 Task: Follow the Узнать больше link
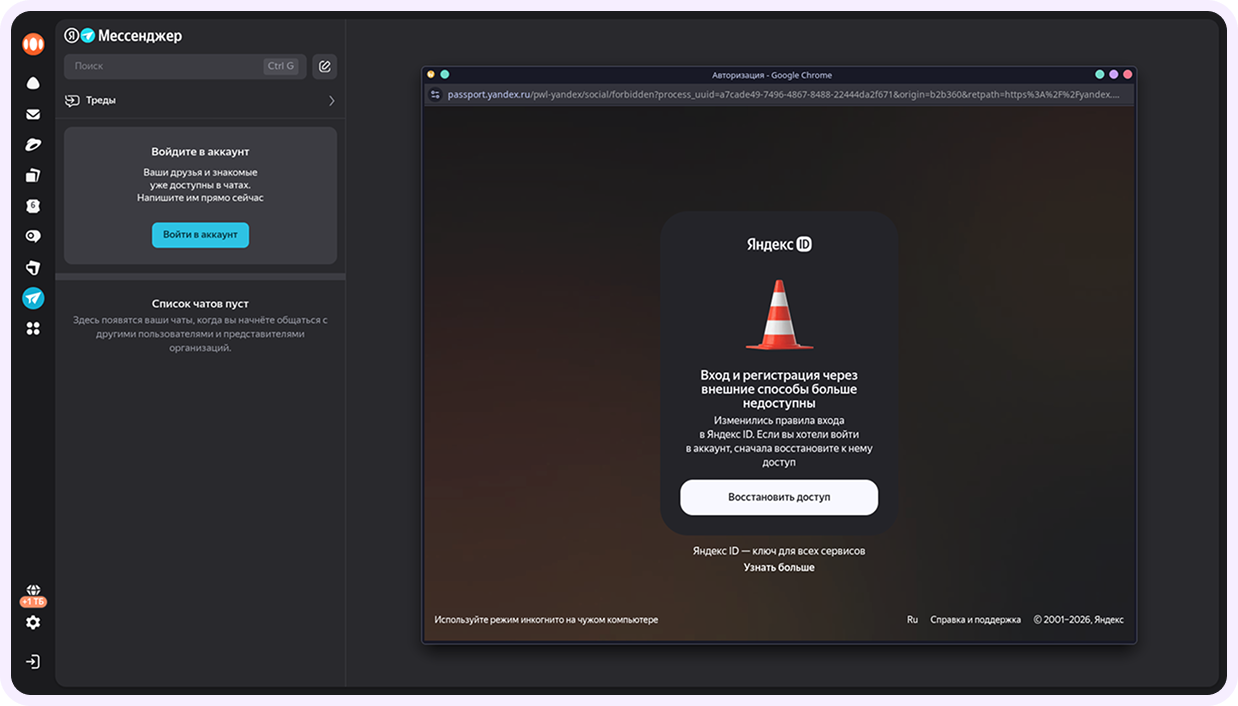click(779, 567)
